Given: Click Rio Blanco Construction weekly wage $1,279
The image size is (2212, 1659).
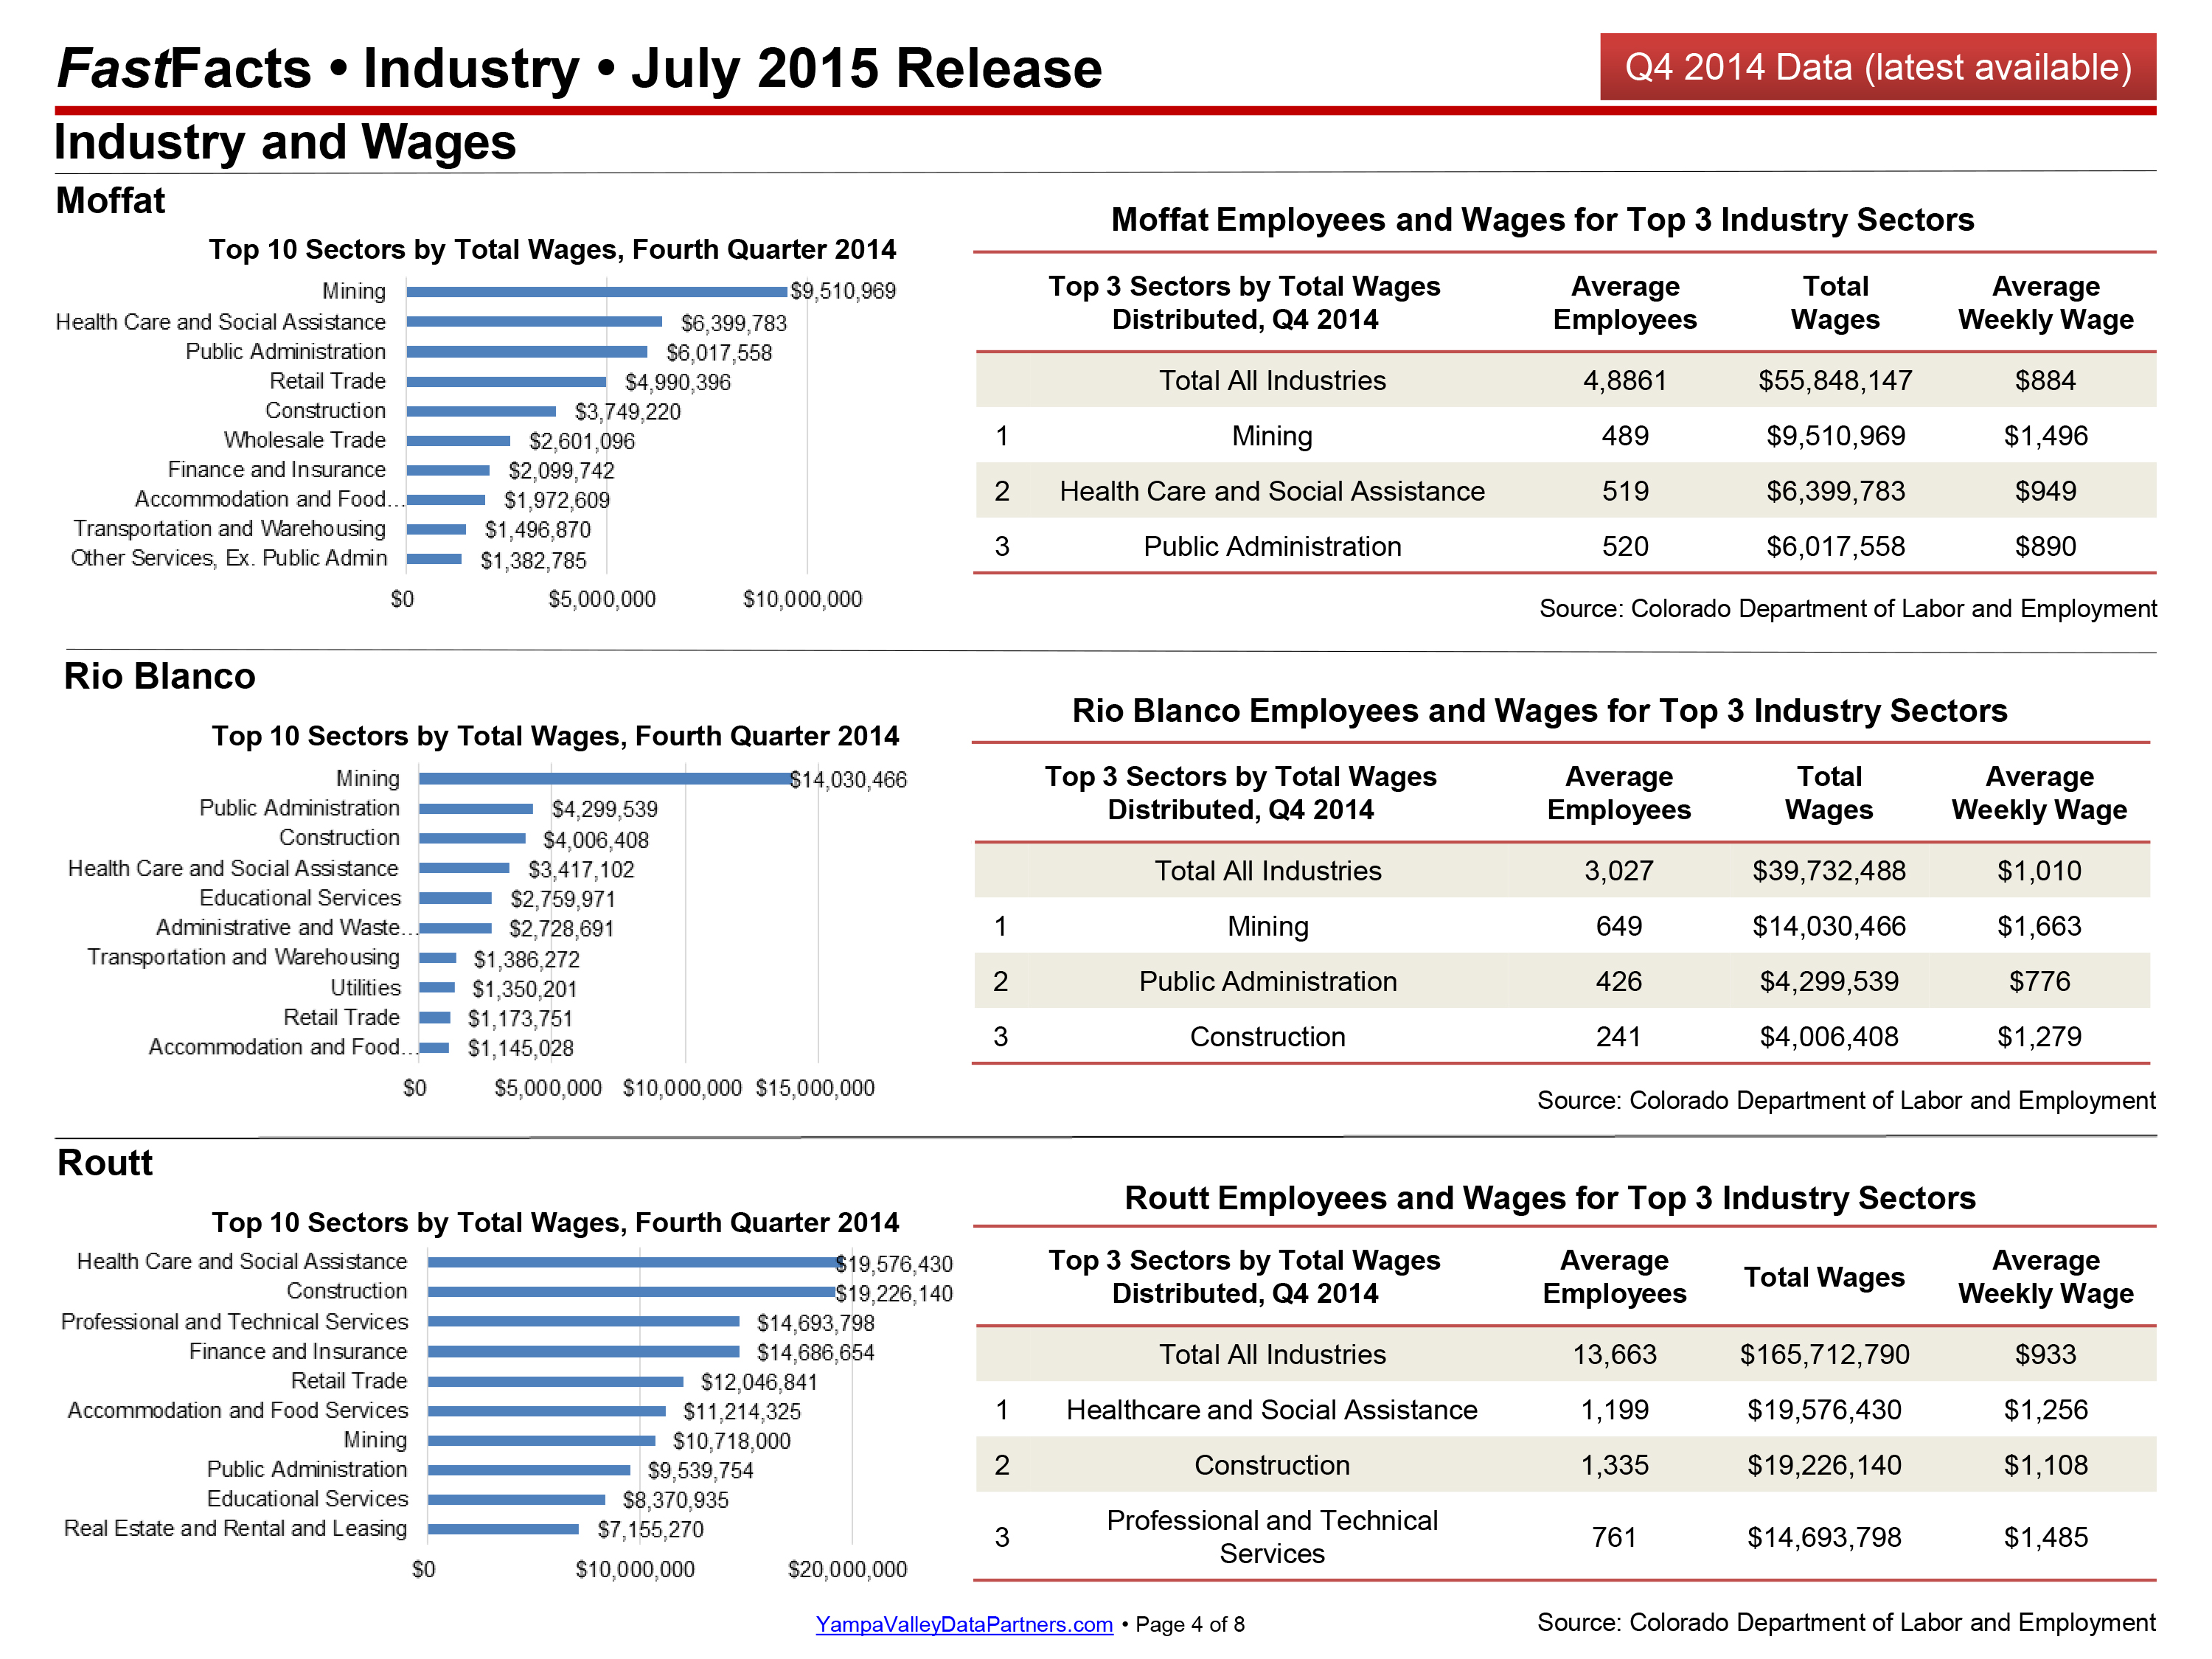Looking at the screenshot, I should 2040,1037.
